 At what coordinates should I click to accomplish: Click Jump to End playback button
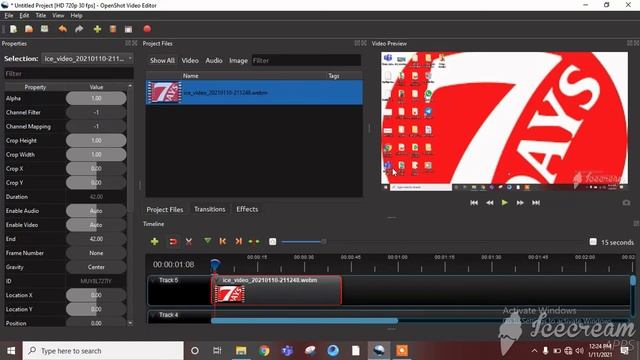tap(536, 202)
